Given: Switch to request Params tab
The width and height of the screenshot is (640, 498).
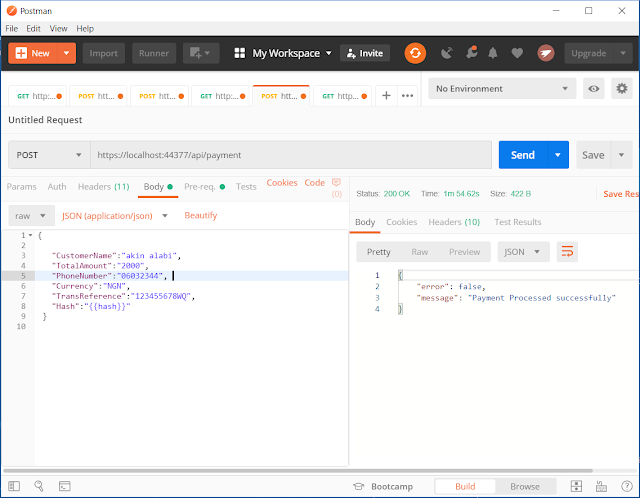Looking at the screenshot, I should 22,187.
